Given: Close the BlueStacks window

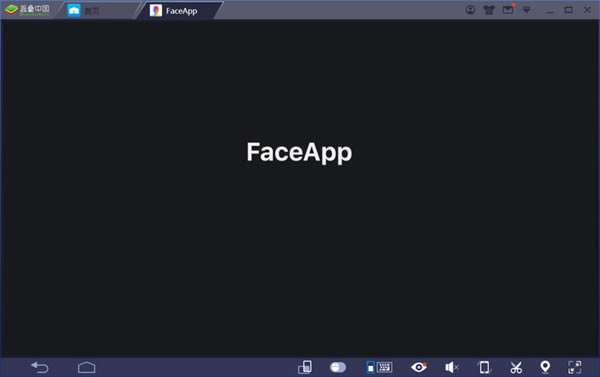Looking at the screenshot, I should tap(587, 10).
